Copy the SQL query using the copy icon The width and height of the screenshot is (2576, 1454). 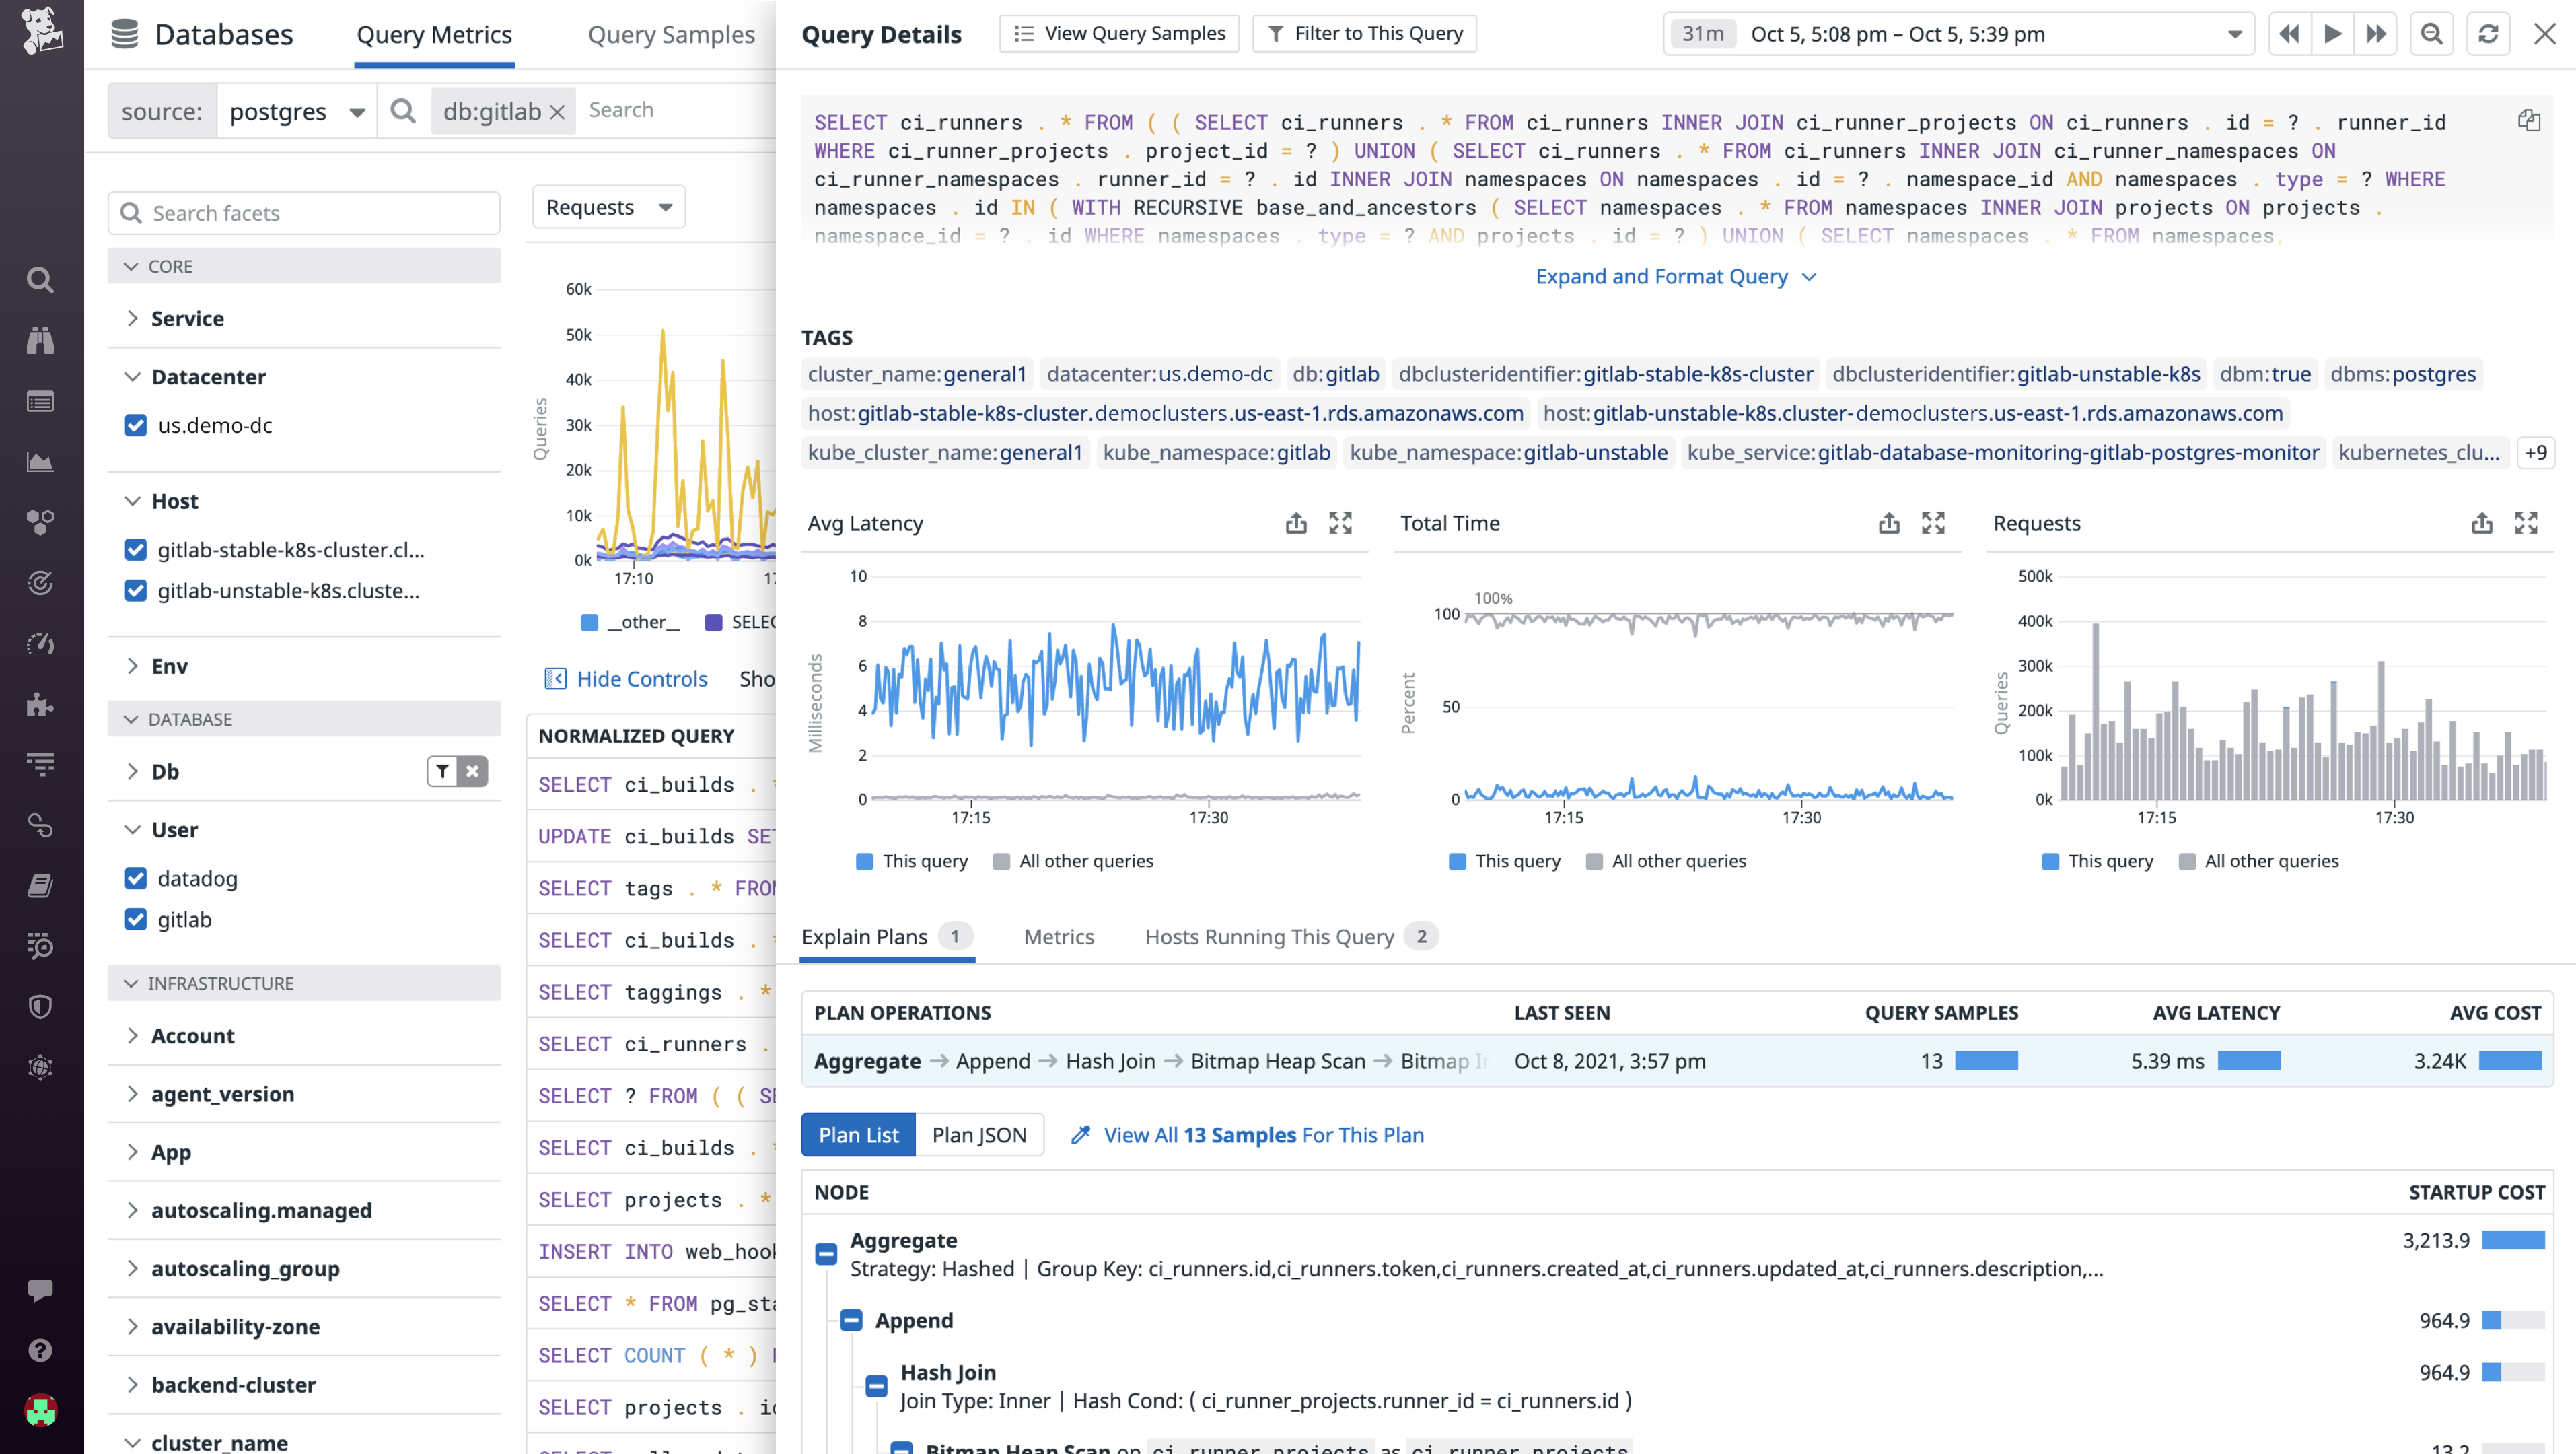pos(2530,121)
